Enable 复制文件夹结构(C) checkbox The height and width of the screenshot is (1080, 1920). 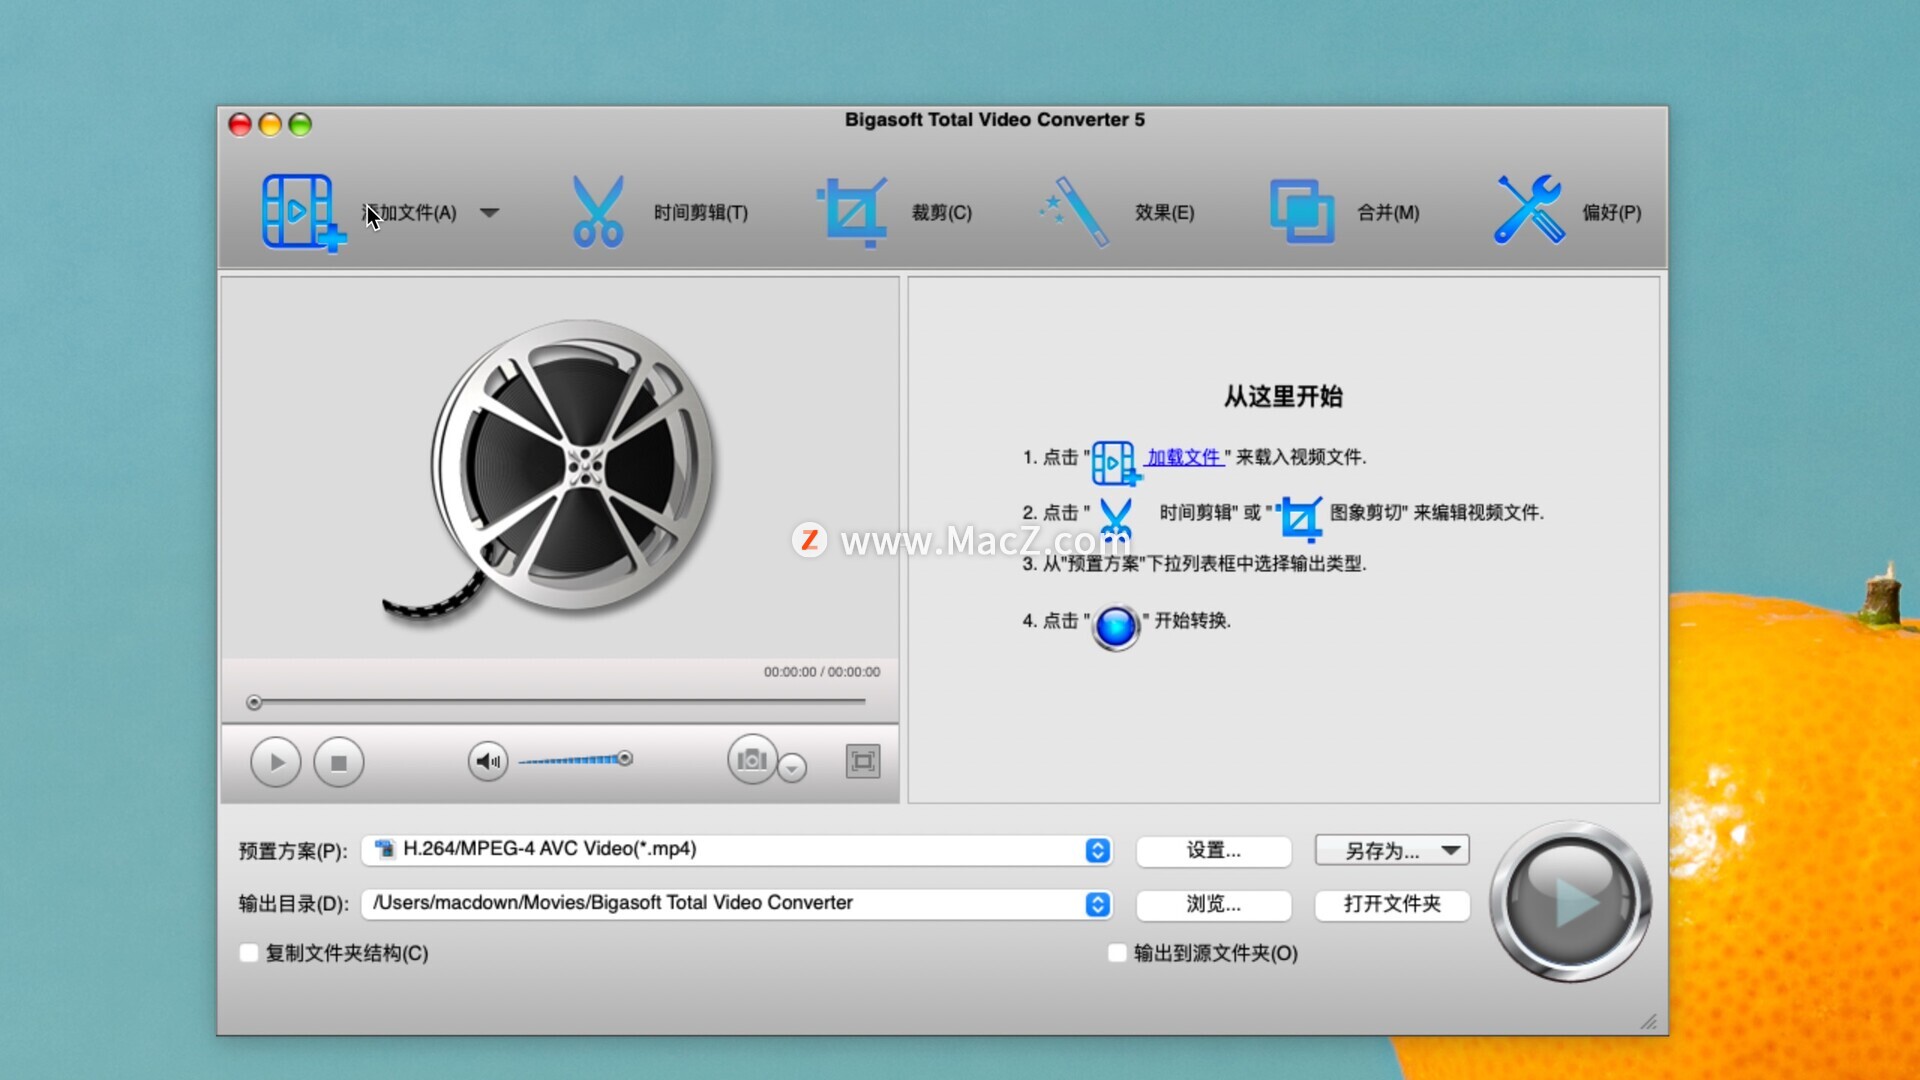tap(249, 953)
